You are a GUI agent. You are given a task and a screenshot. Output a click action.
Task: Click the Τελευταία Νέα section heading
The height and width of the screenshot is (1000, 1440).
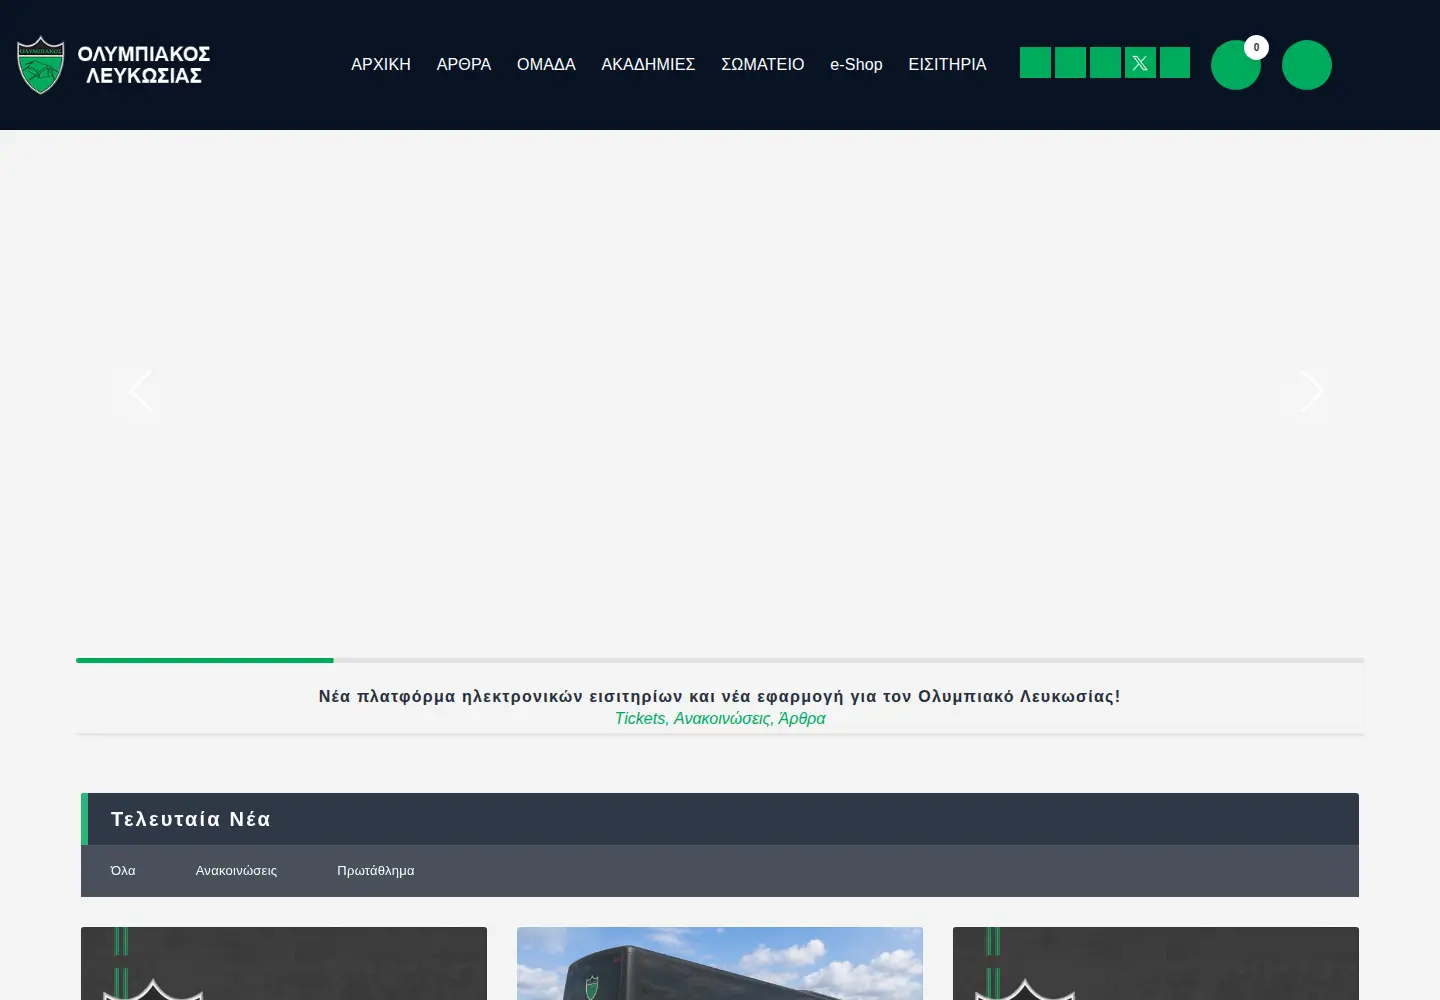coord(191,819)
